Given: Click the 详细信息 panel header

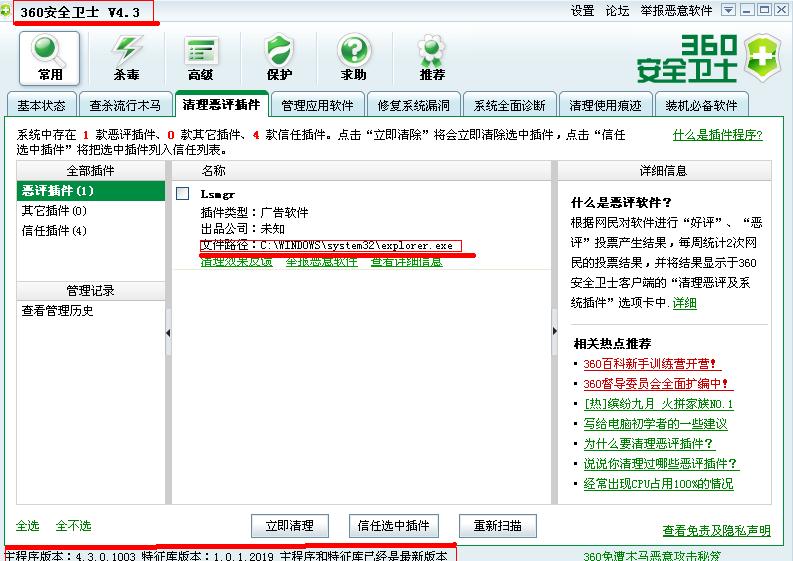Looking at the screenshot, I should click(x=664, y=170).
